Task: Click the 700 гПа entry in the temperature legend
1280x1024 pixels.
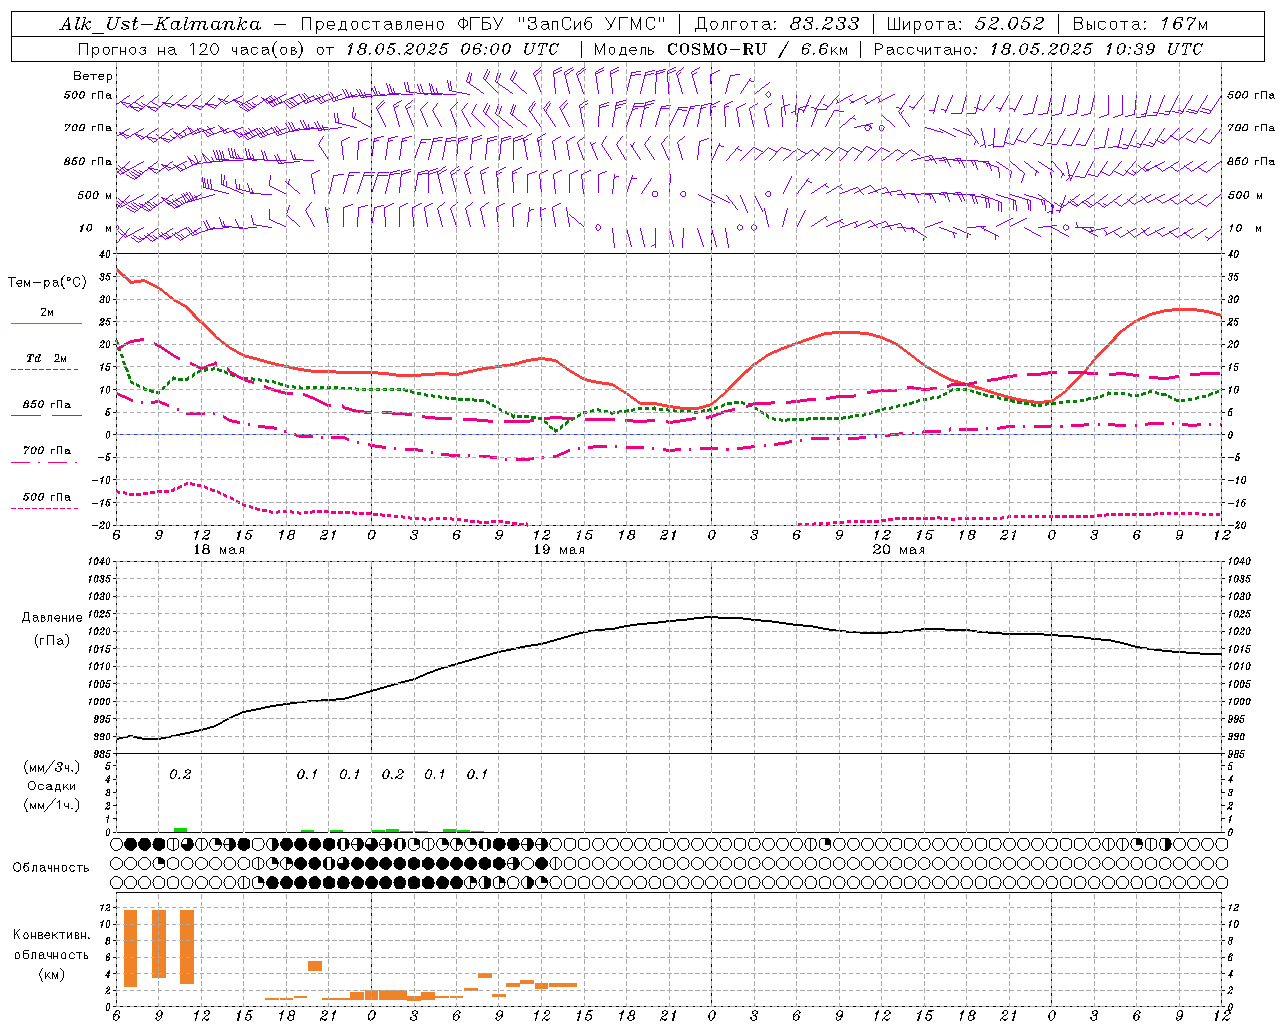Action: click(x=47, y=450)
